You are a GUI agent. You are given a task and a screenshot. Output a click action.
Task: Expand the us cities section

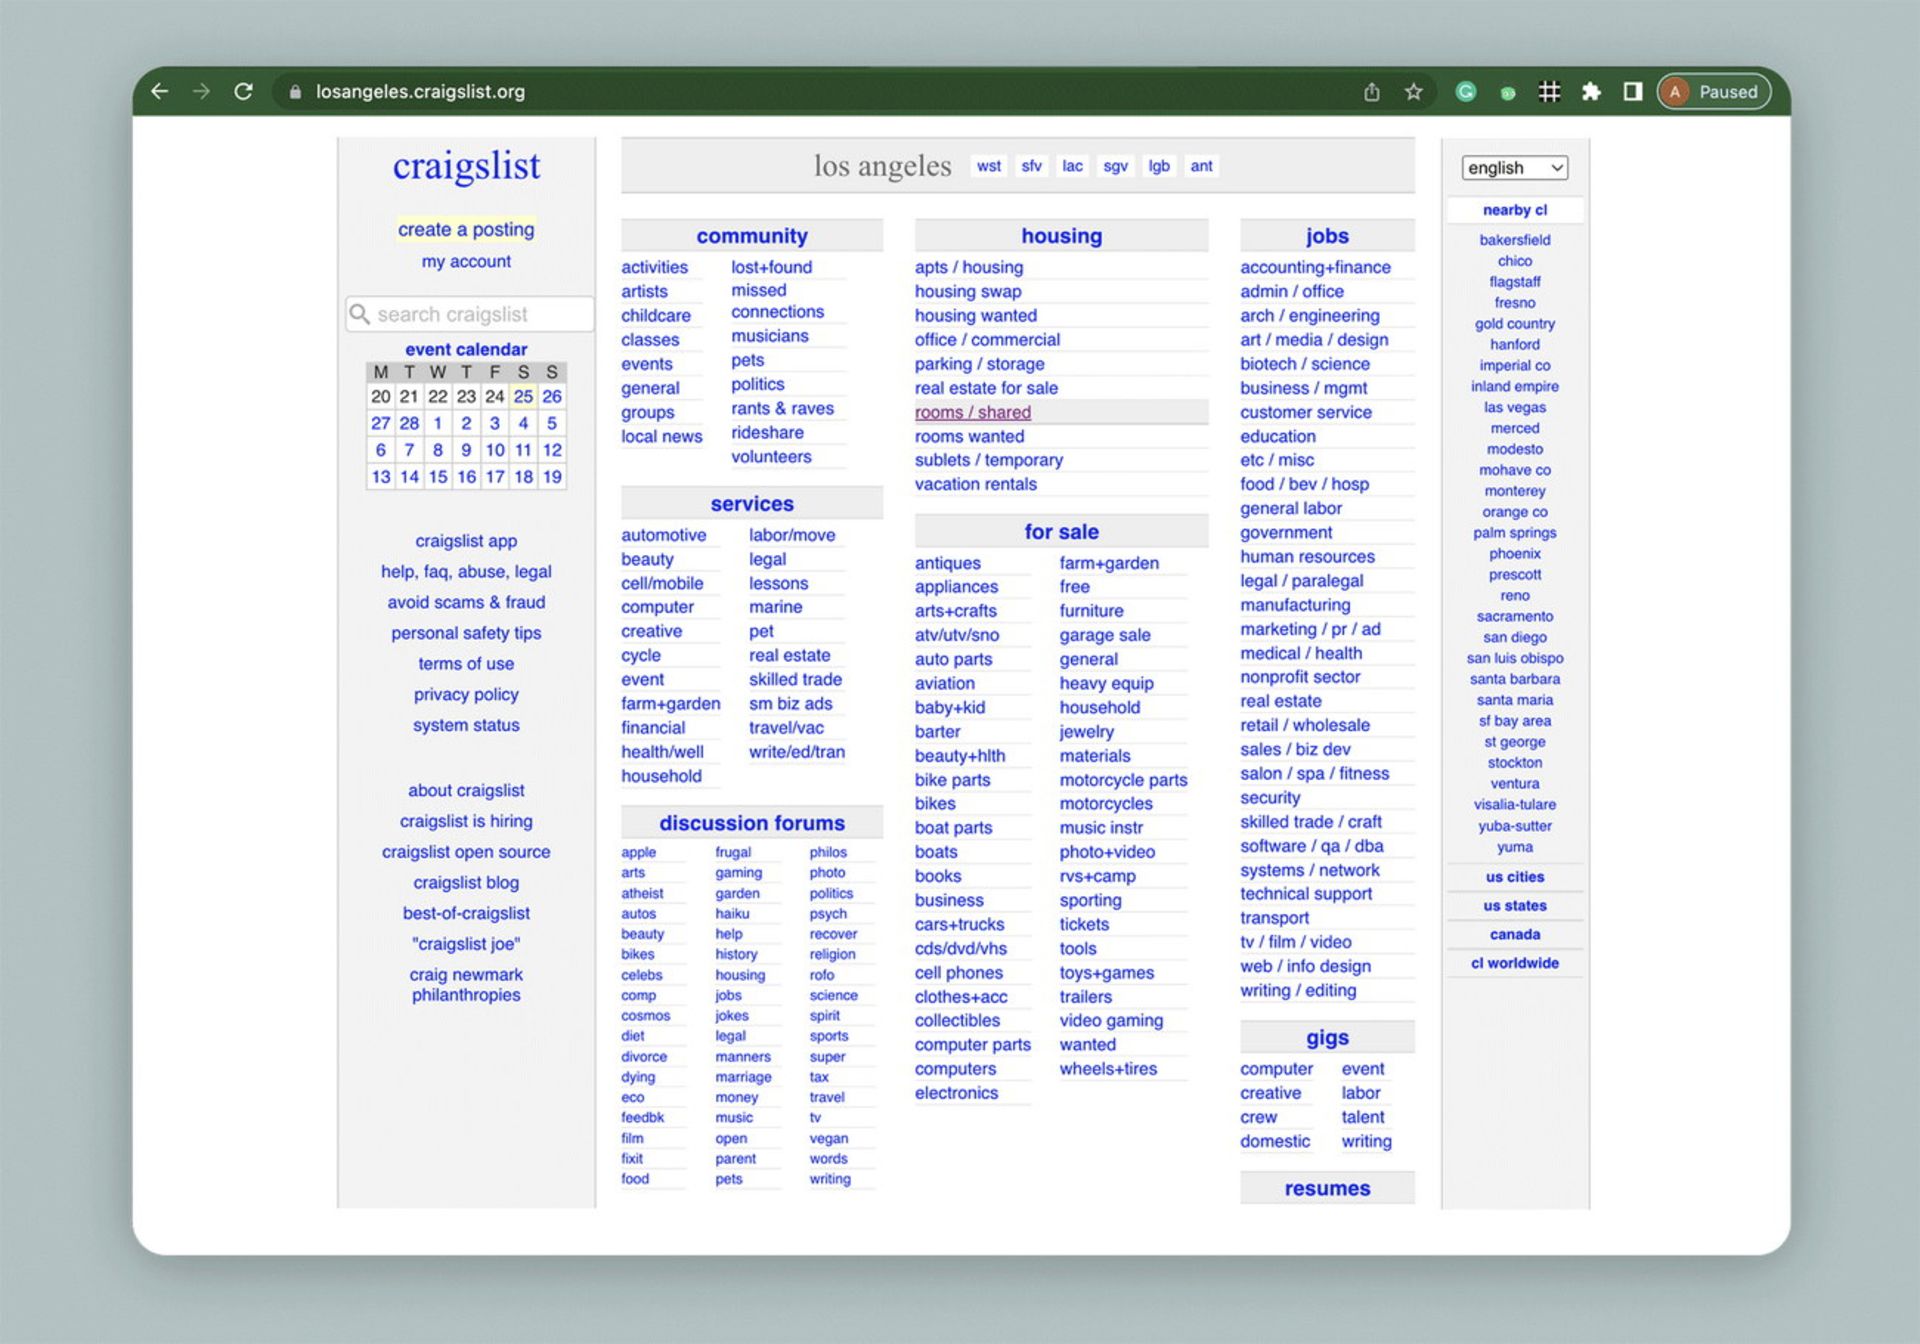pyautogui.click(x=1514, y=877)
